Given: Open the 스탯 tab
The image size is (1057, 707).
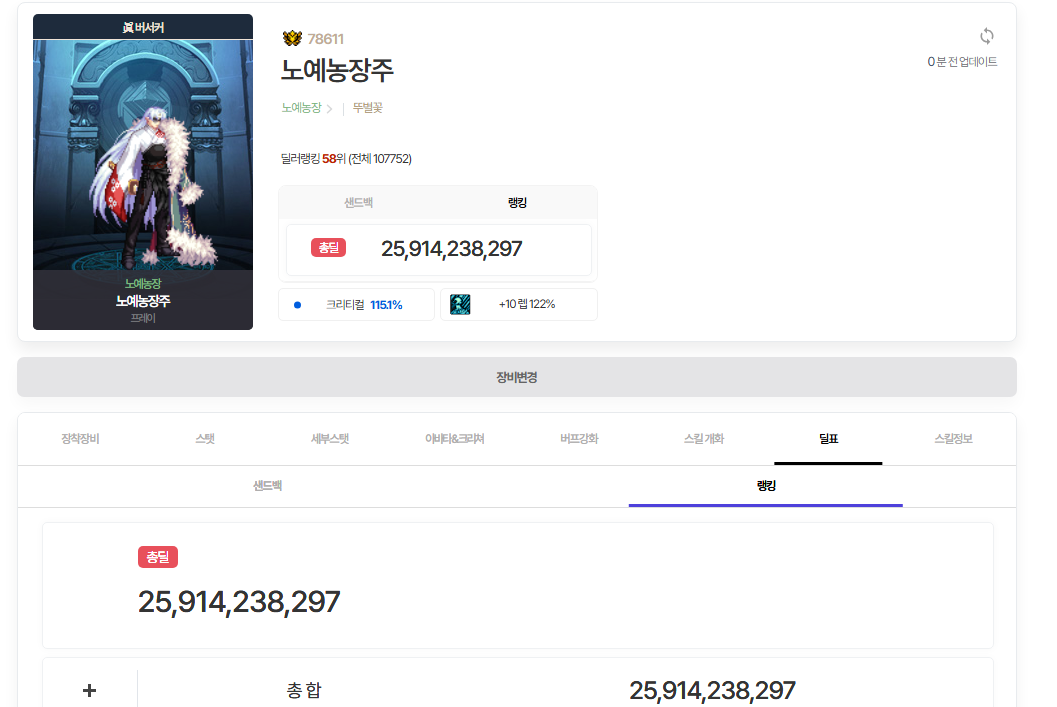Looking at the screenshot, I should 205,439.
